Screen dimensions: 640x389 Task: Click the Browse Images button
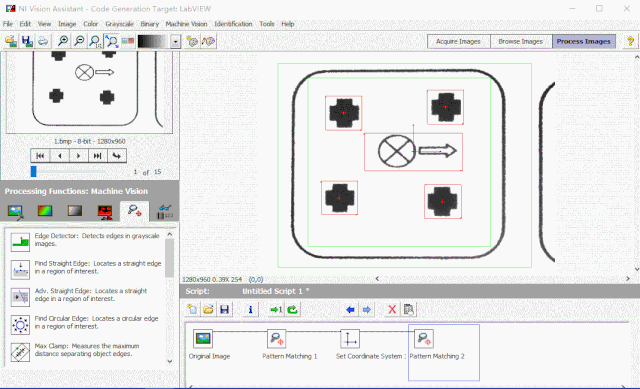(x=521, y=41)
